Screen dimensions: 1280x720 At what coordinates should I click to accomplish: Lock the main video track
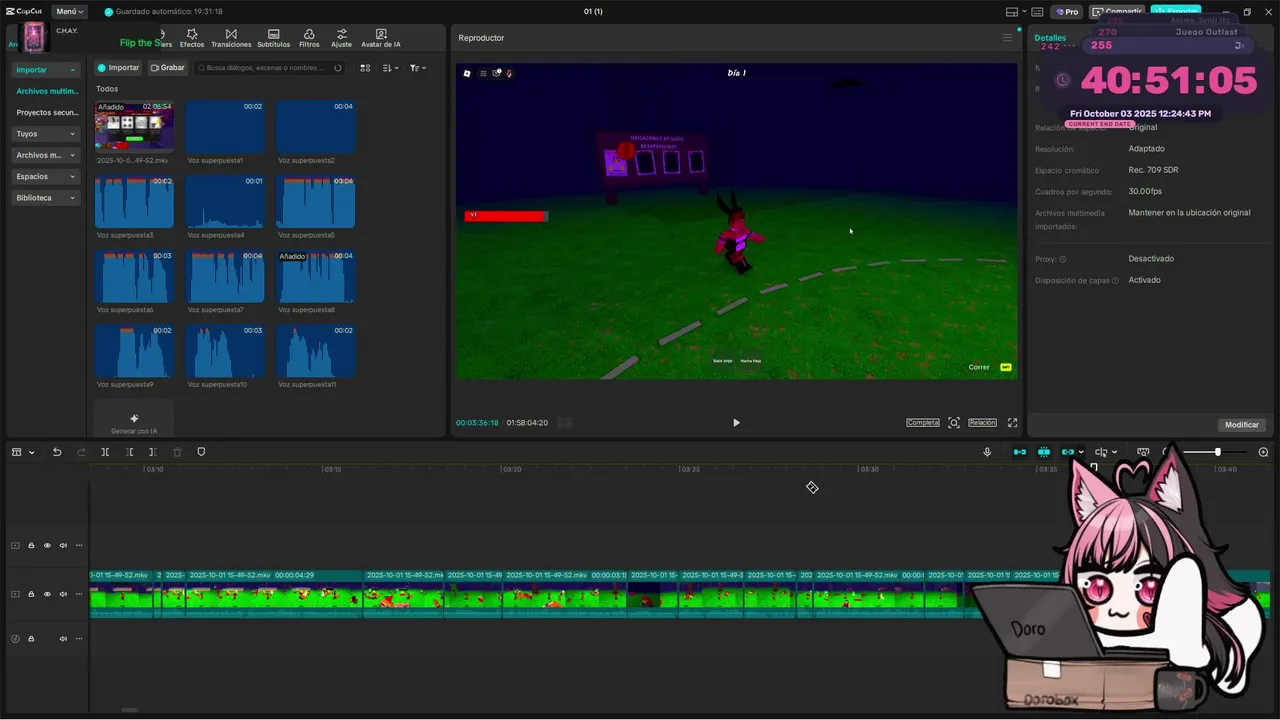click(x=31, y=594)
